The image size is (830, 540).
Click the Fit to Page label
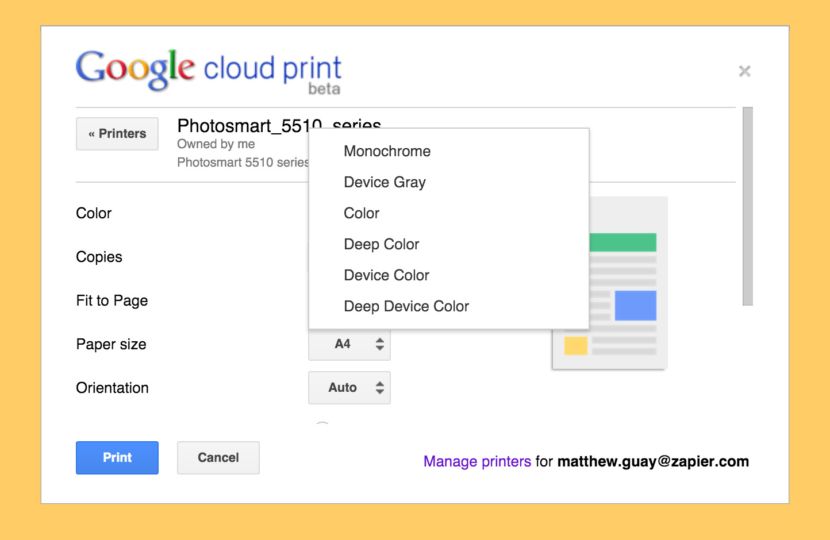(112, 300)
